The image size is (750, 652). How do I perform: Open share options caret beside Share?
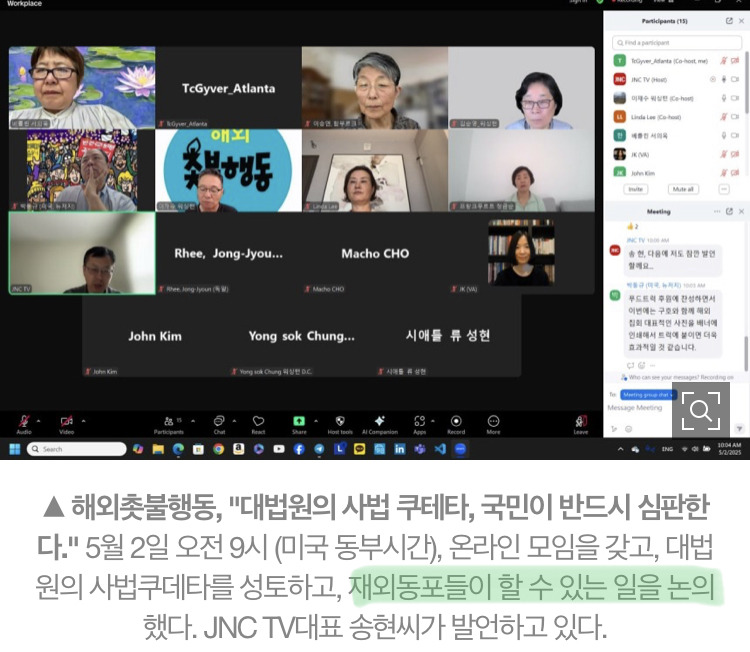[x=316, y=421]
